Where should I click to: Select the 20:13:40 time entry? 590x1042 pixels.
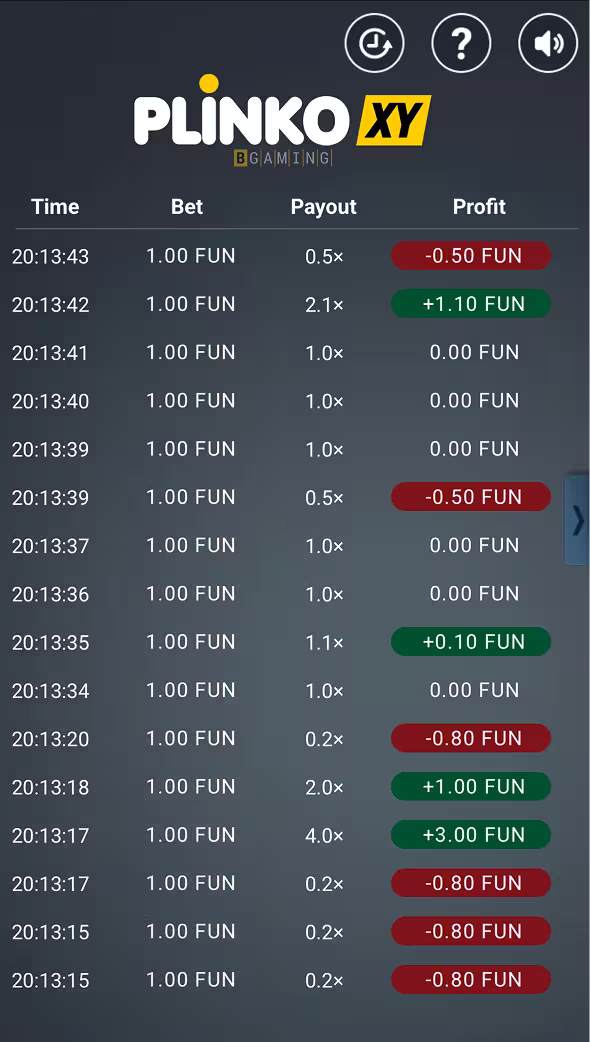click(x=50, y=401)
